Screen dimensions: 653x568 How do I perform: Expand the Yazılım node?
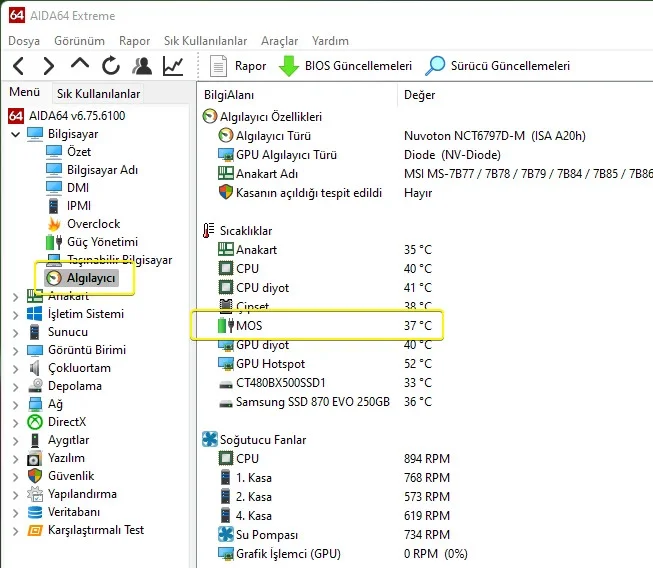point(15,459)
